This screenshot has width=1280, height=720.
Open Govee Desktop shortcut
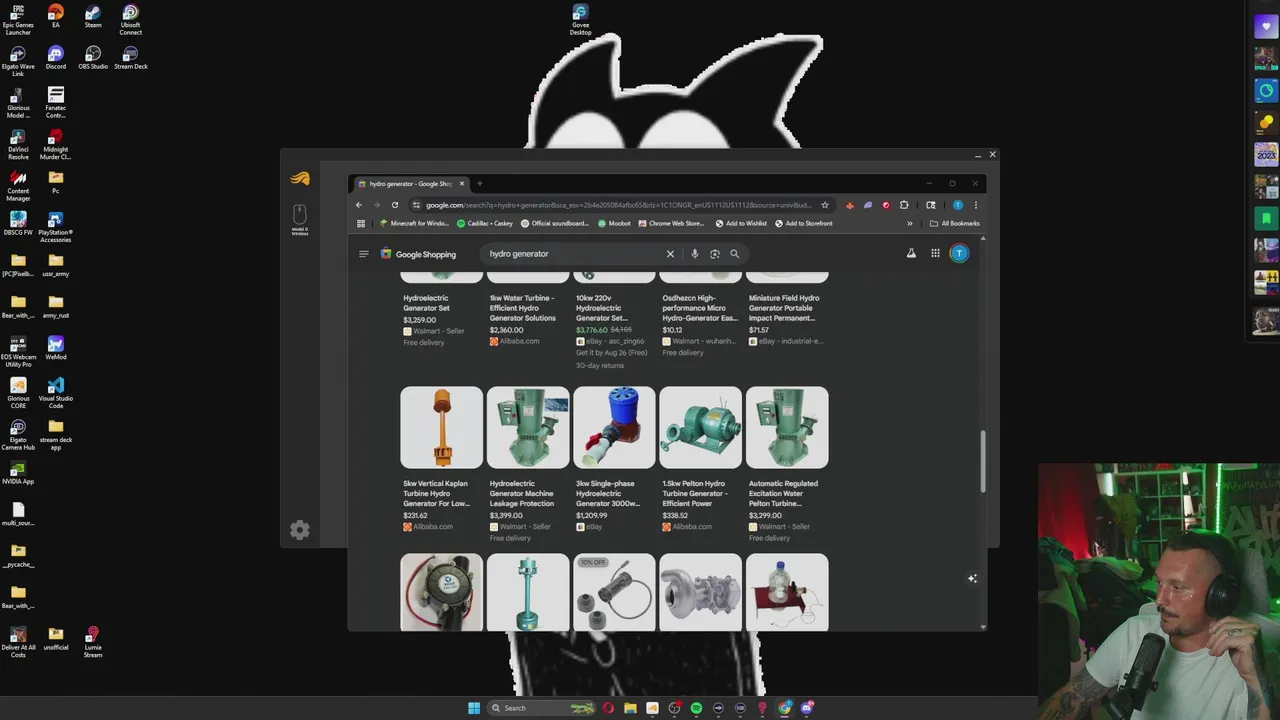tap(580, 19)
